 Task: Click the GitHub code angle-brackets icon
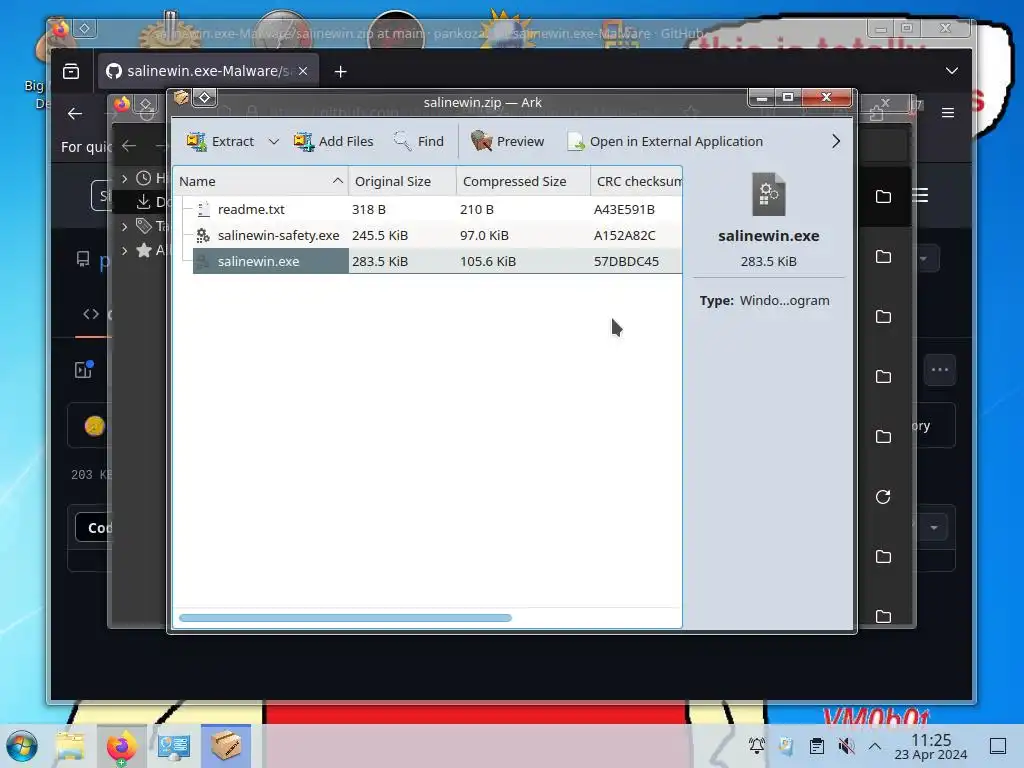click(91, 314)
